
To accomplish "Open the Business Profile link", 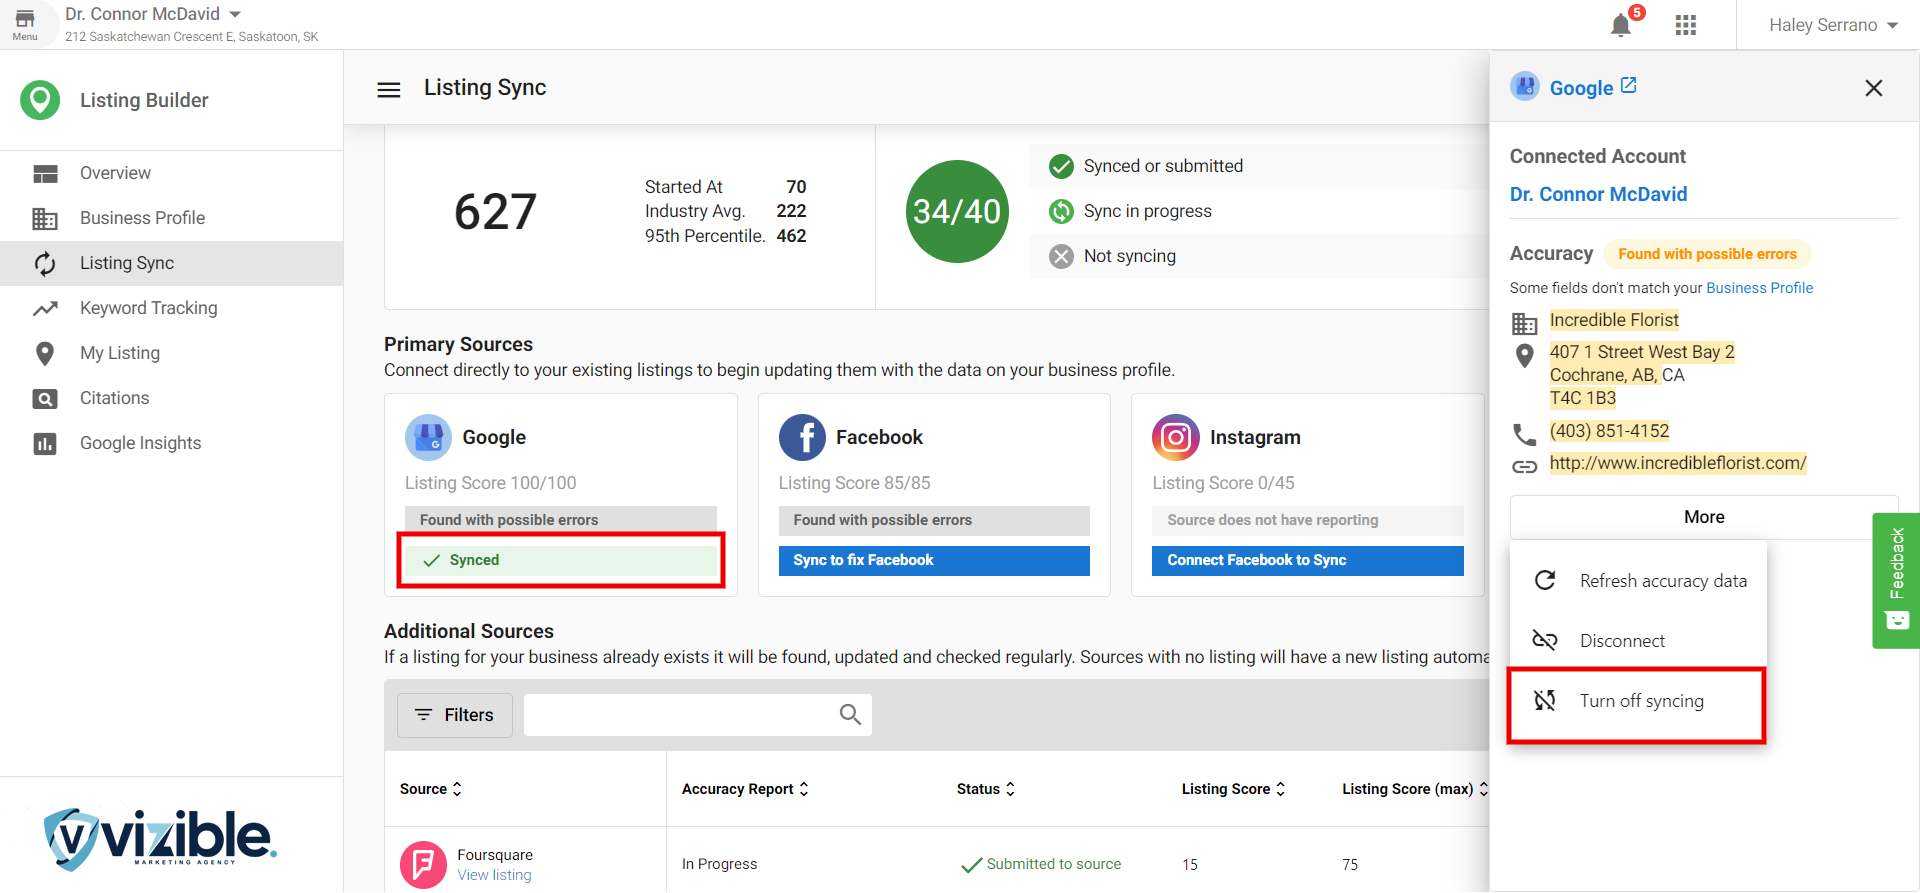I will [x=1759, y=288].
